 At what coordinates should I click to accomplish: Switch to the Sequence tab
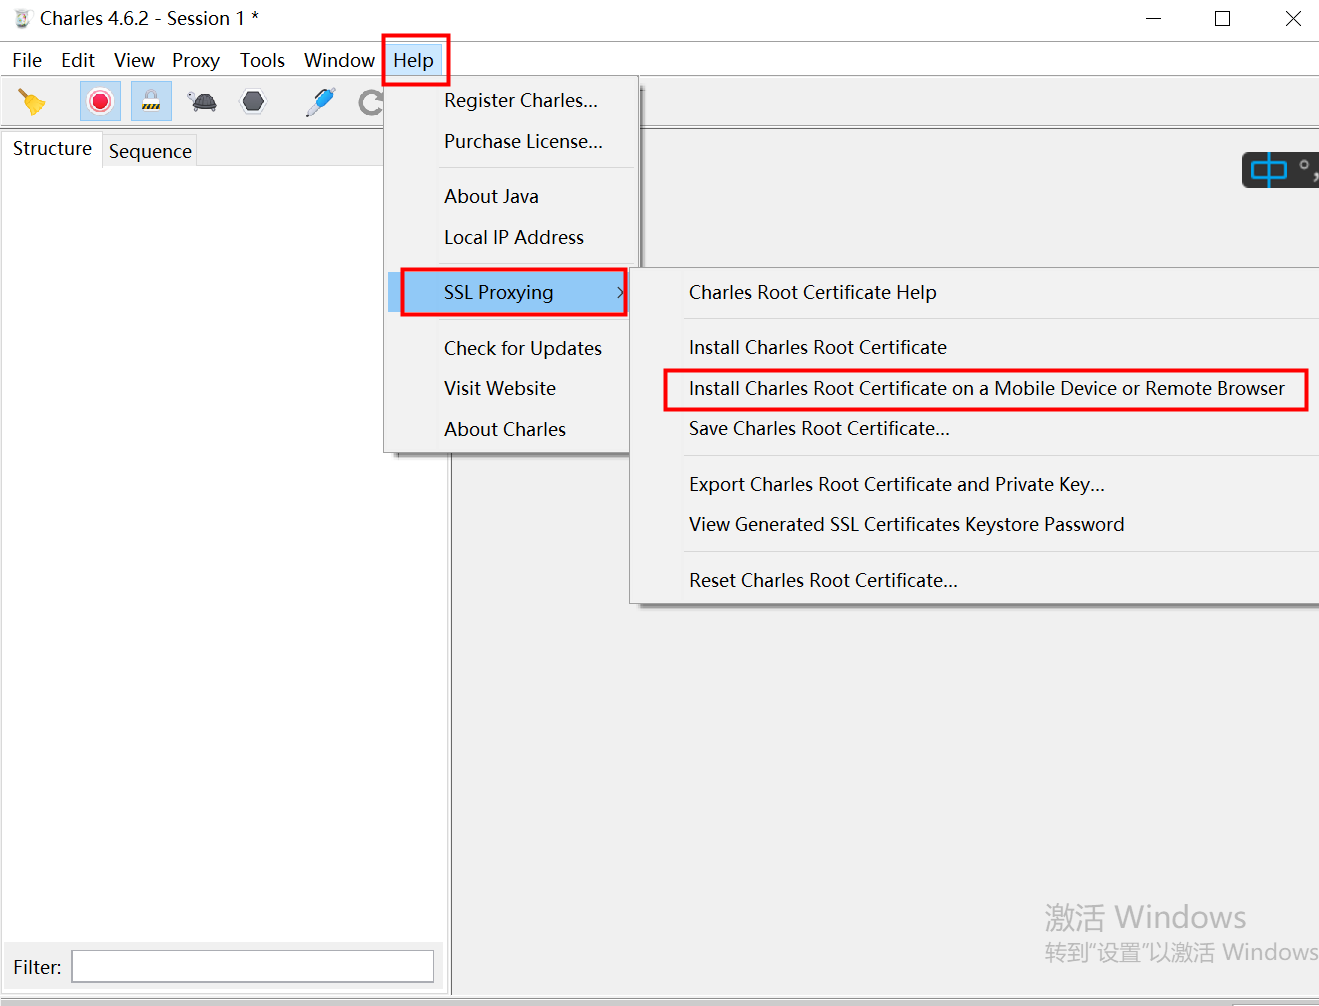(150, 151)
